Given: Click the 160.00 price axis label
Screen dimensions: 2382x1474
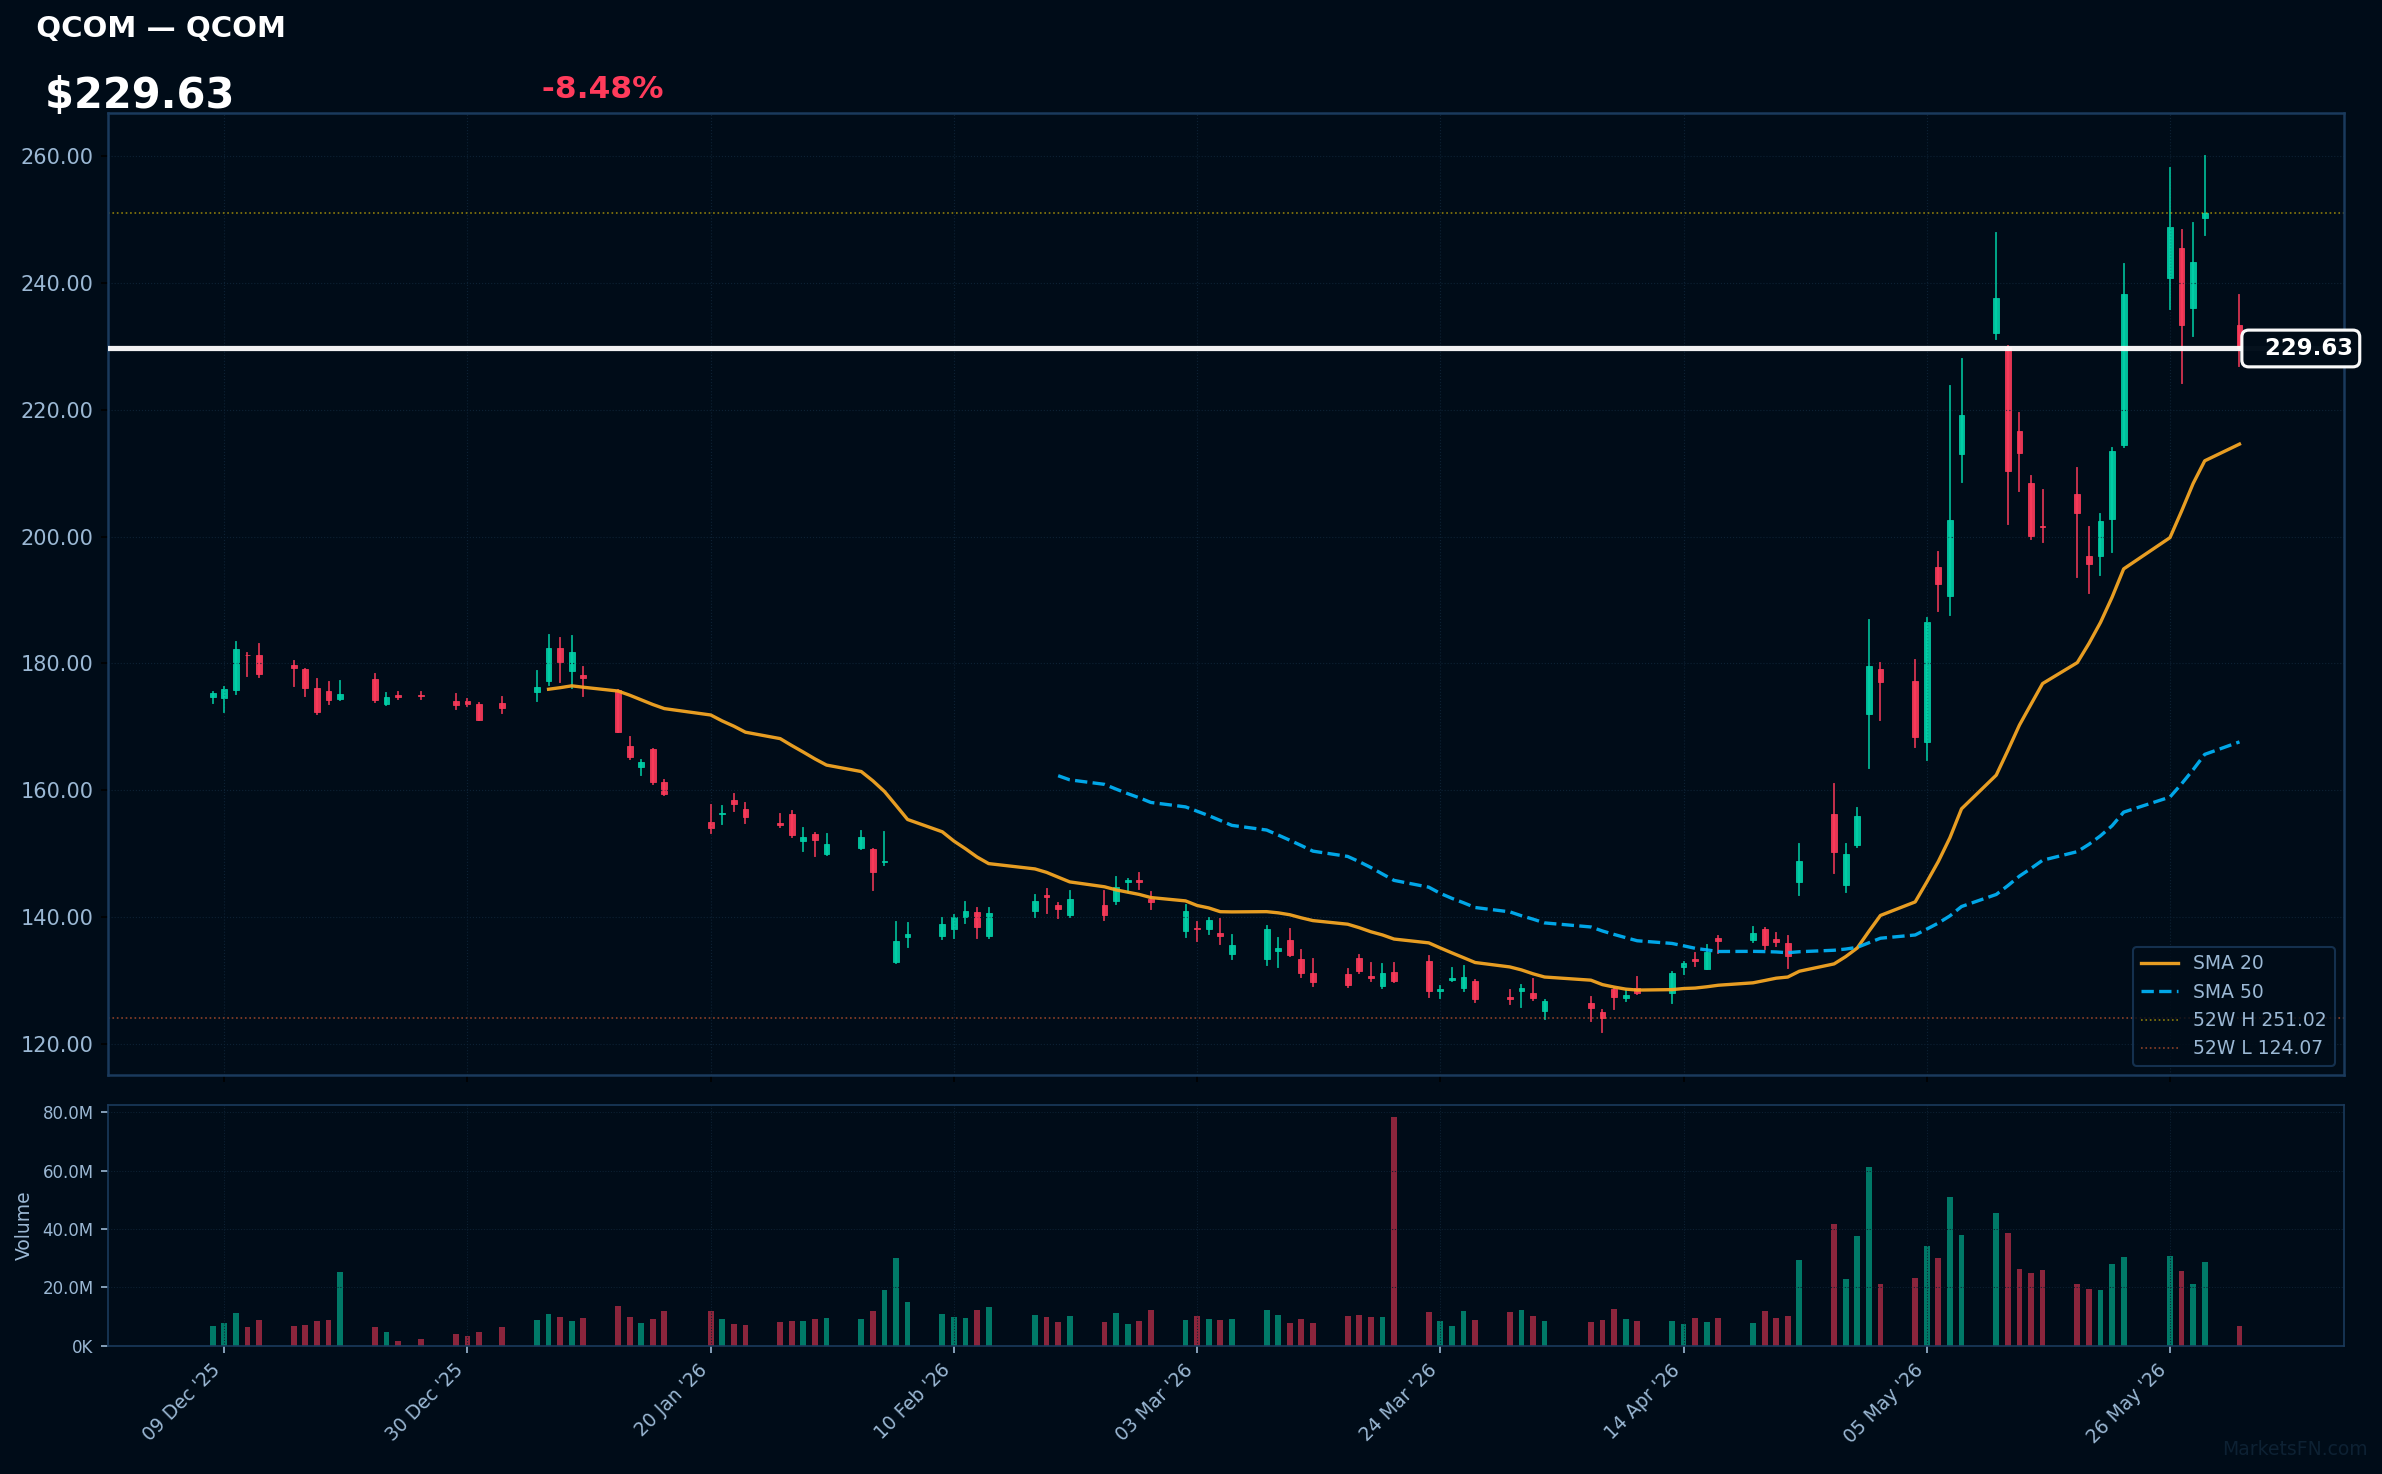Looking at the screenshot, I should [57, 791].
